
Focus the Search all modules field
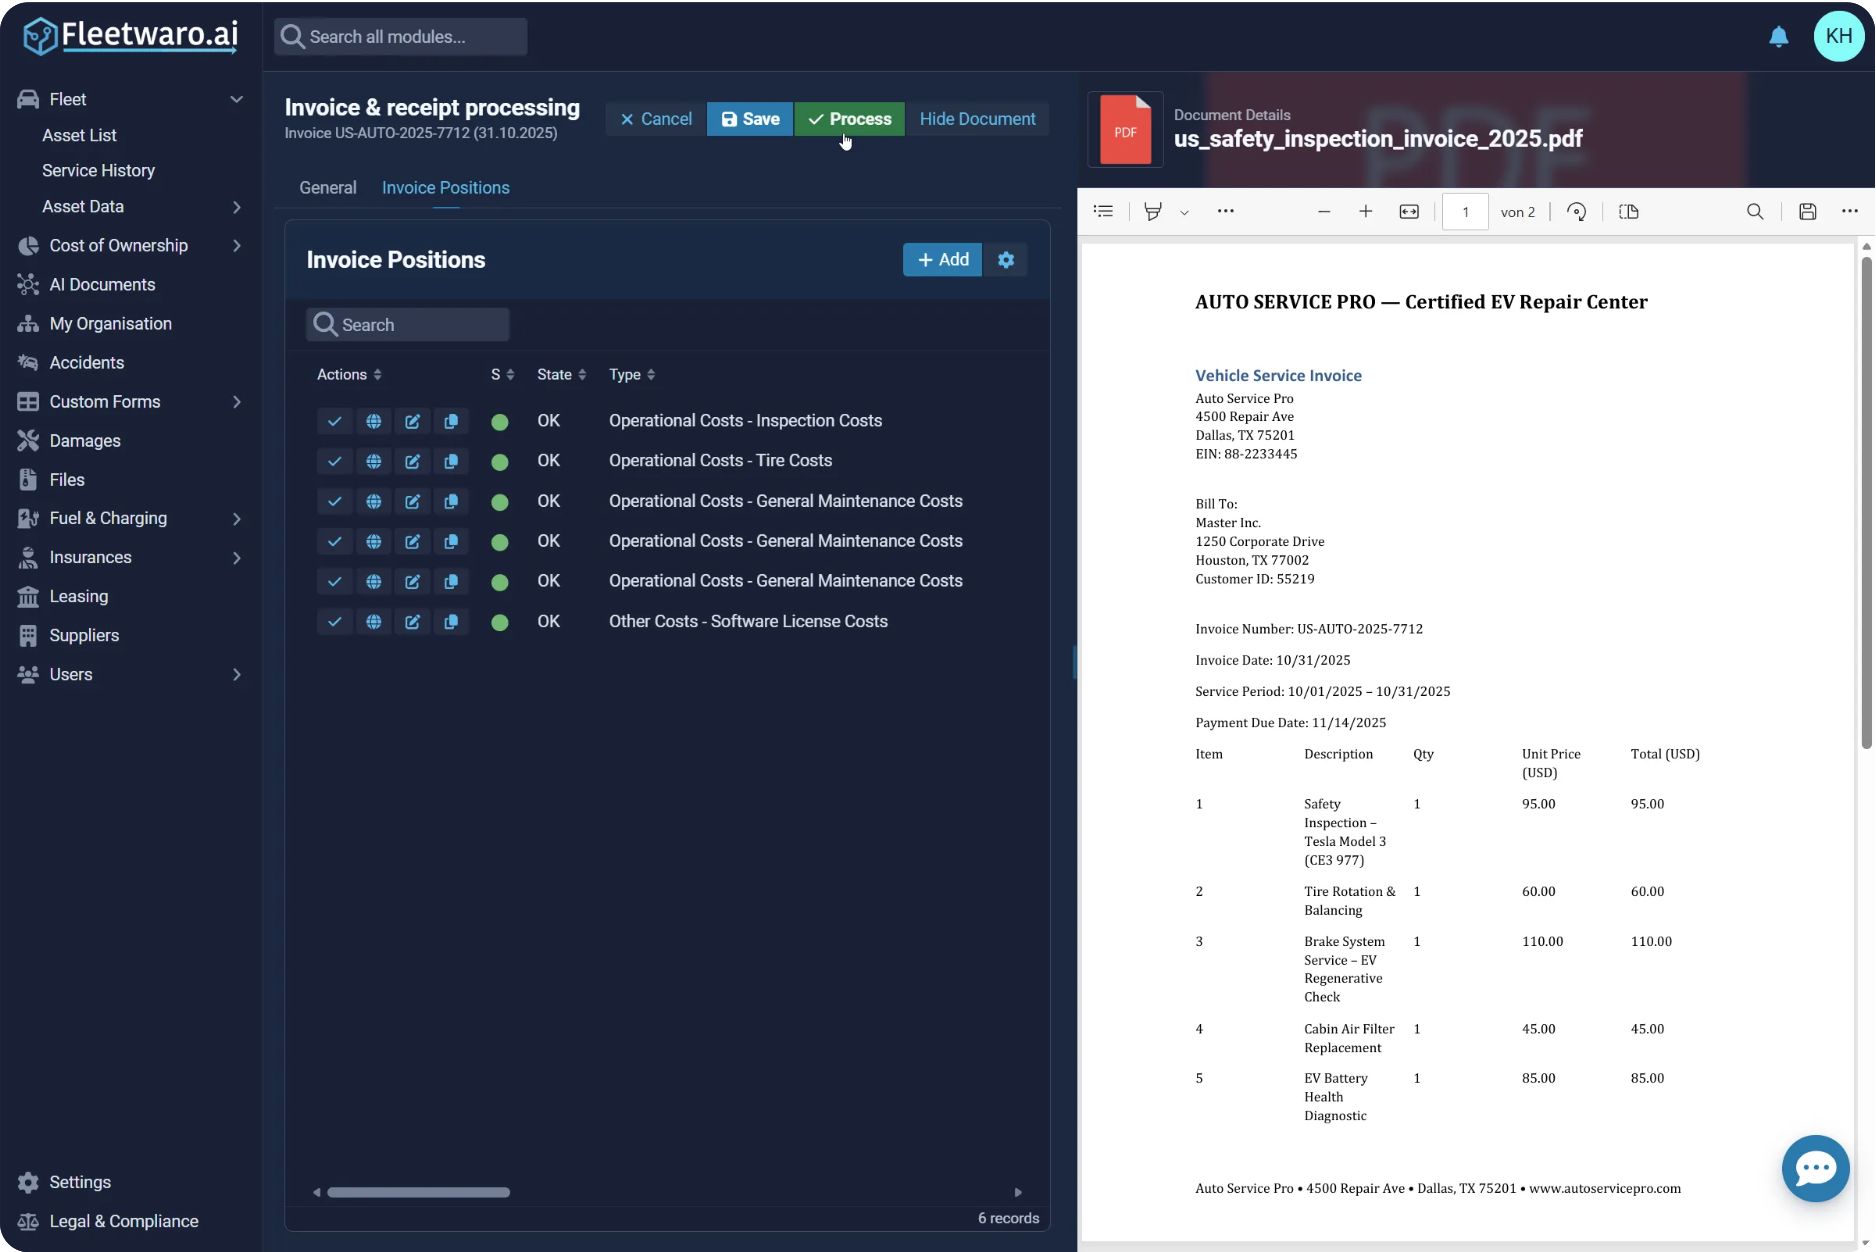click(x=401, y=37)
